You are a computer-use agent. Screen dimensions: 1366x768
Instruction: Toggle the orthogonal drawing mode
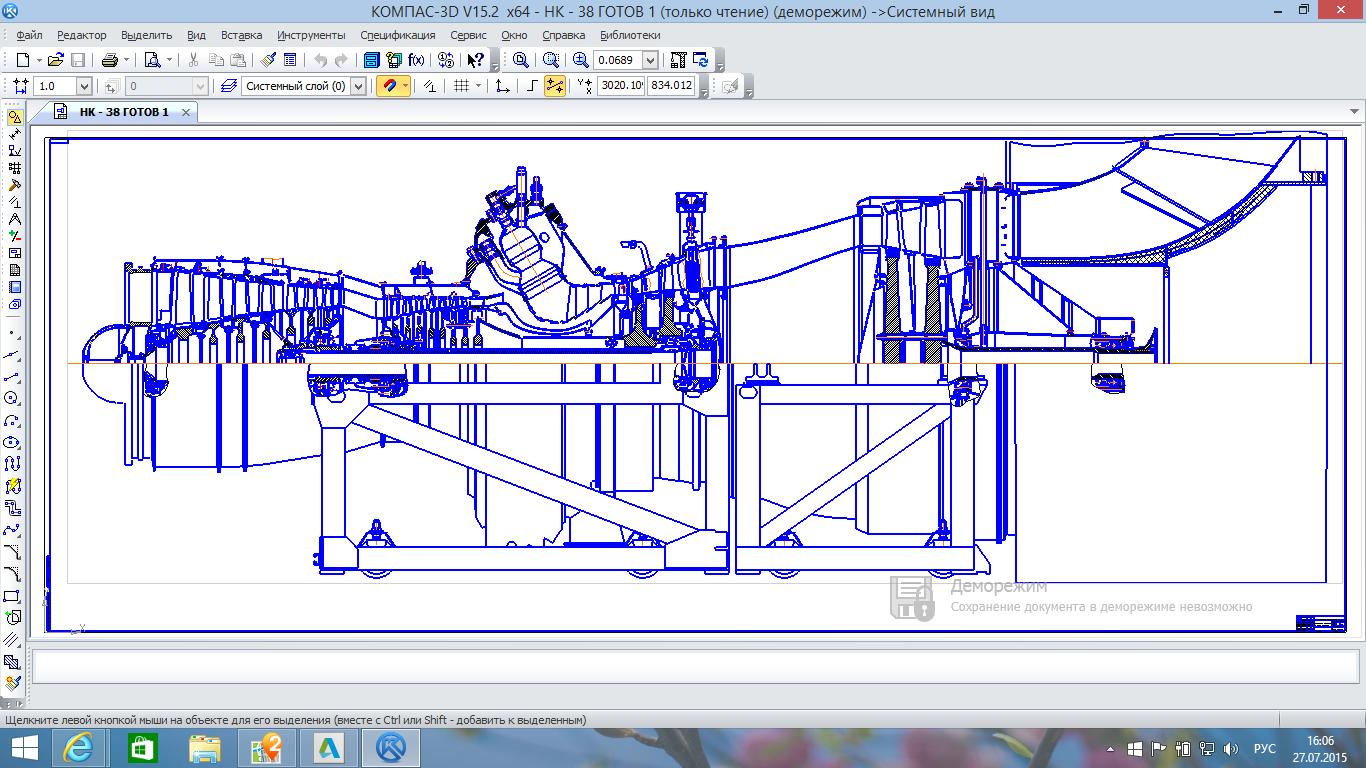tap(531, 86)
